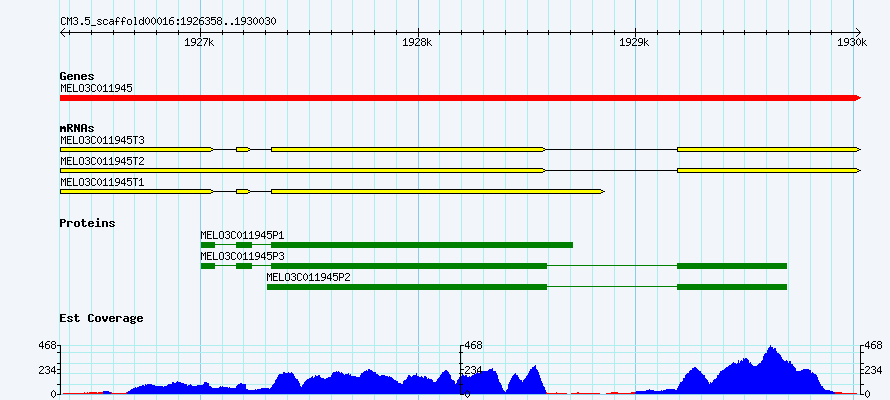890x400 pixels.
Task: Click the MELO3C011945 gene name label
Action: pyautogui.click(x=96, y=88)
